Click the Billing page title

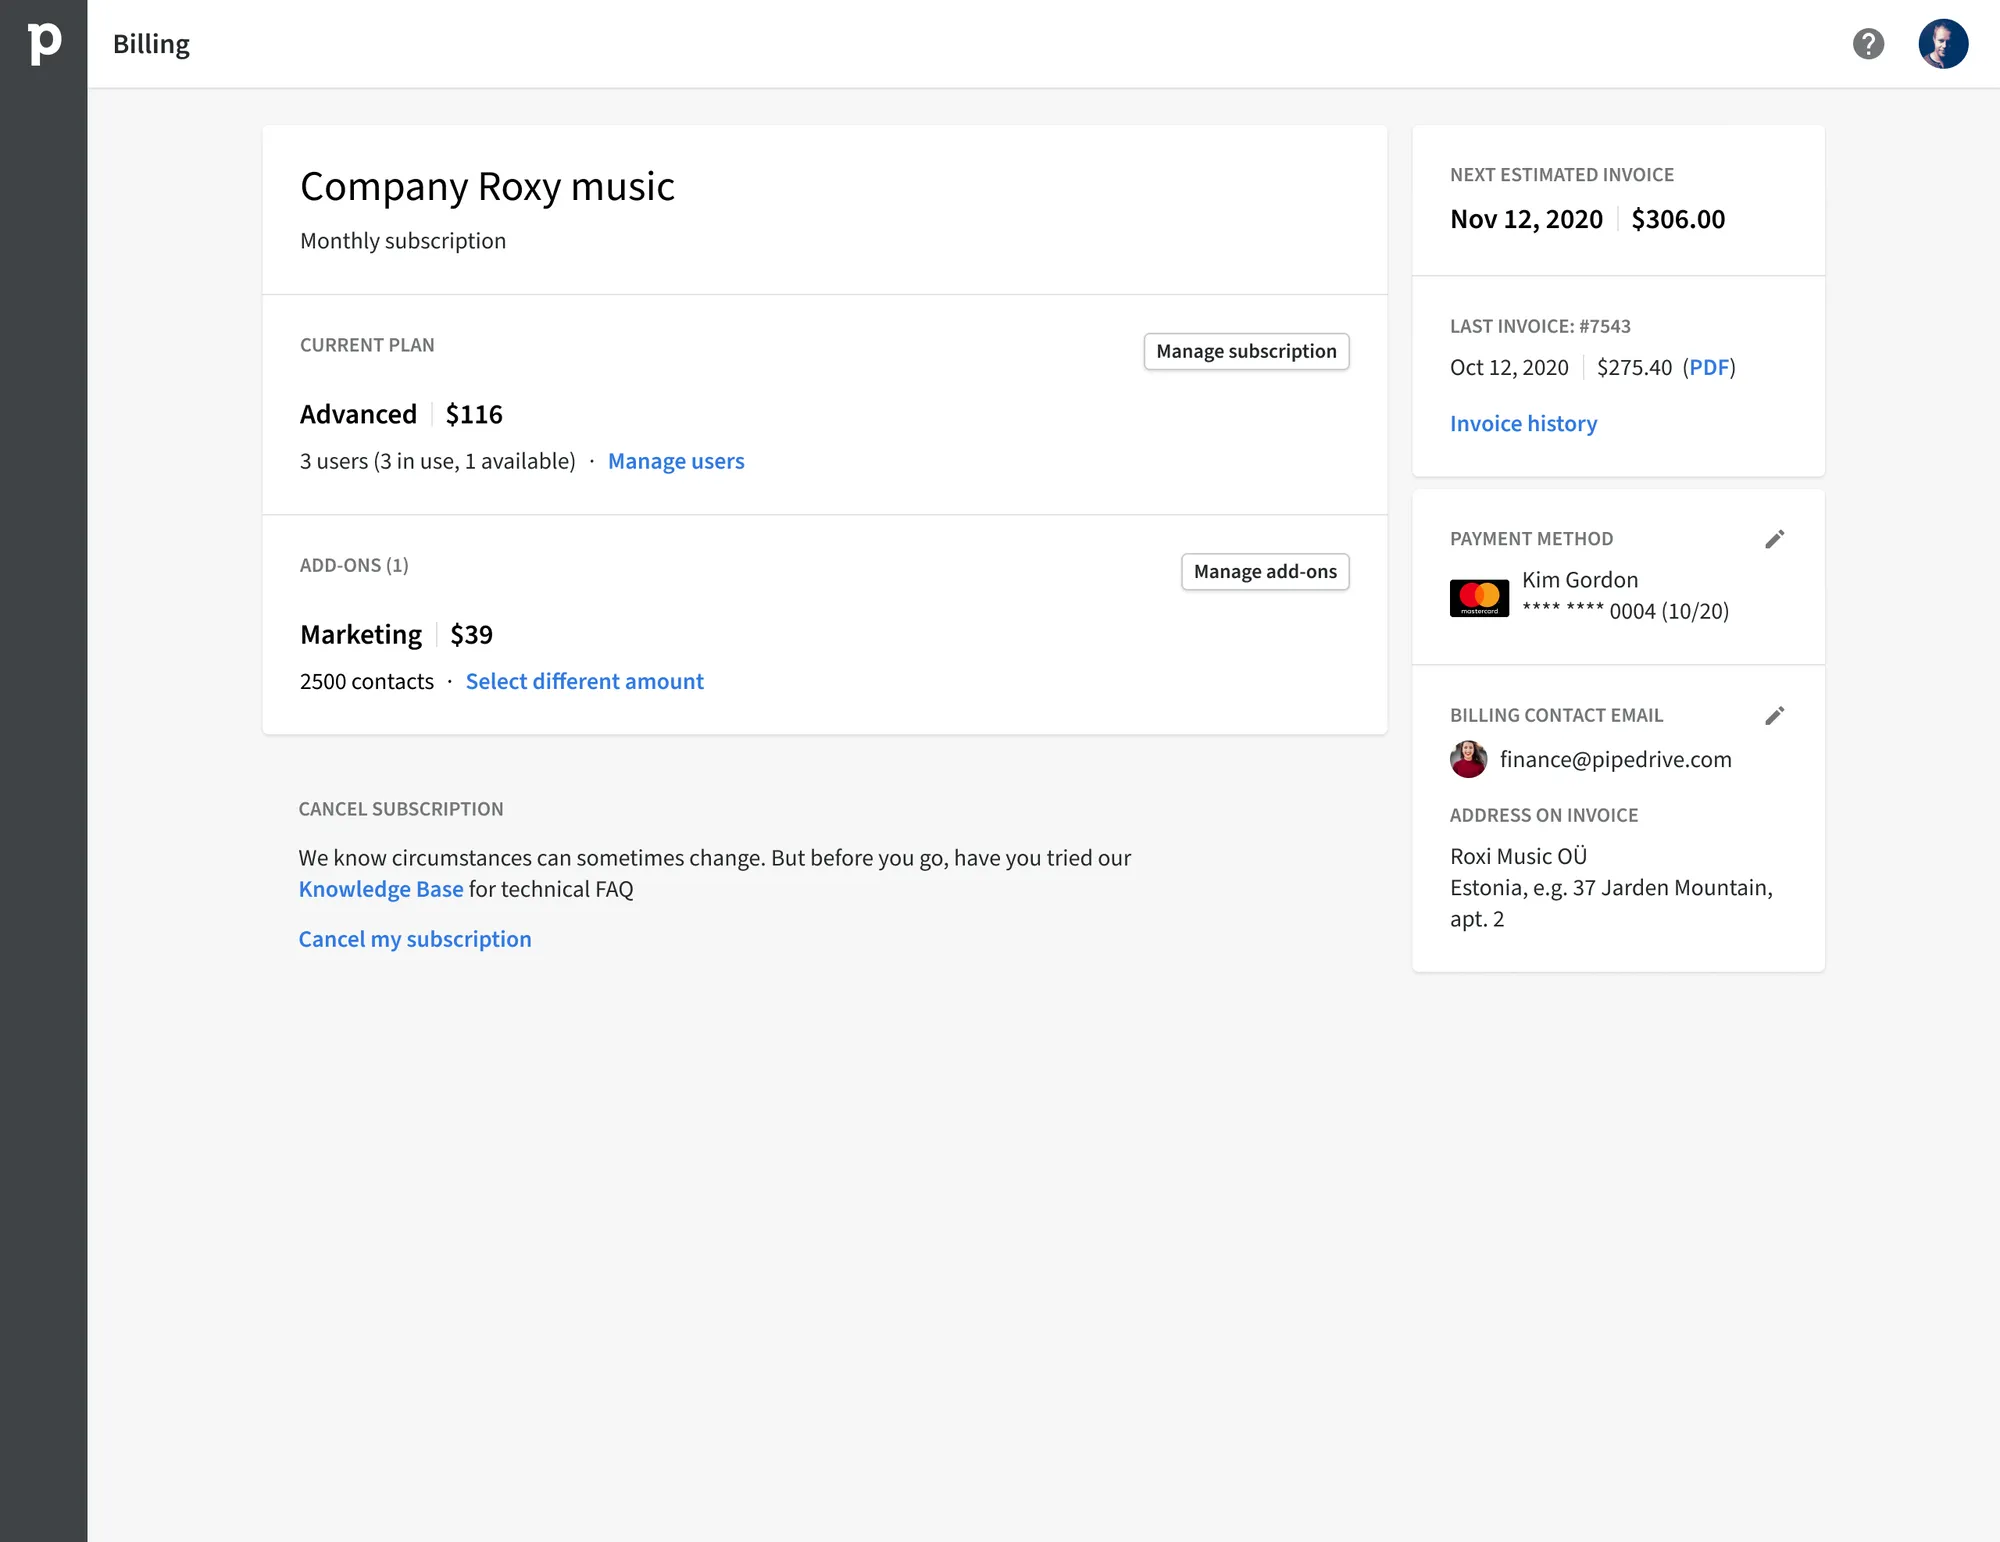pyautogui.click(x=151, y=44)
